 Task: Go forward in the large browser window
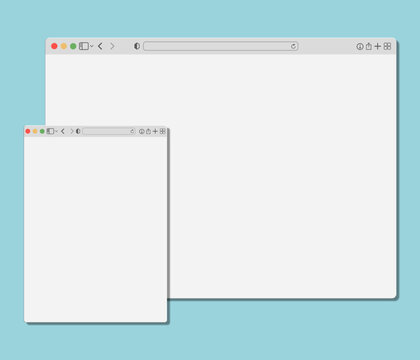click(112, 46)
